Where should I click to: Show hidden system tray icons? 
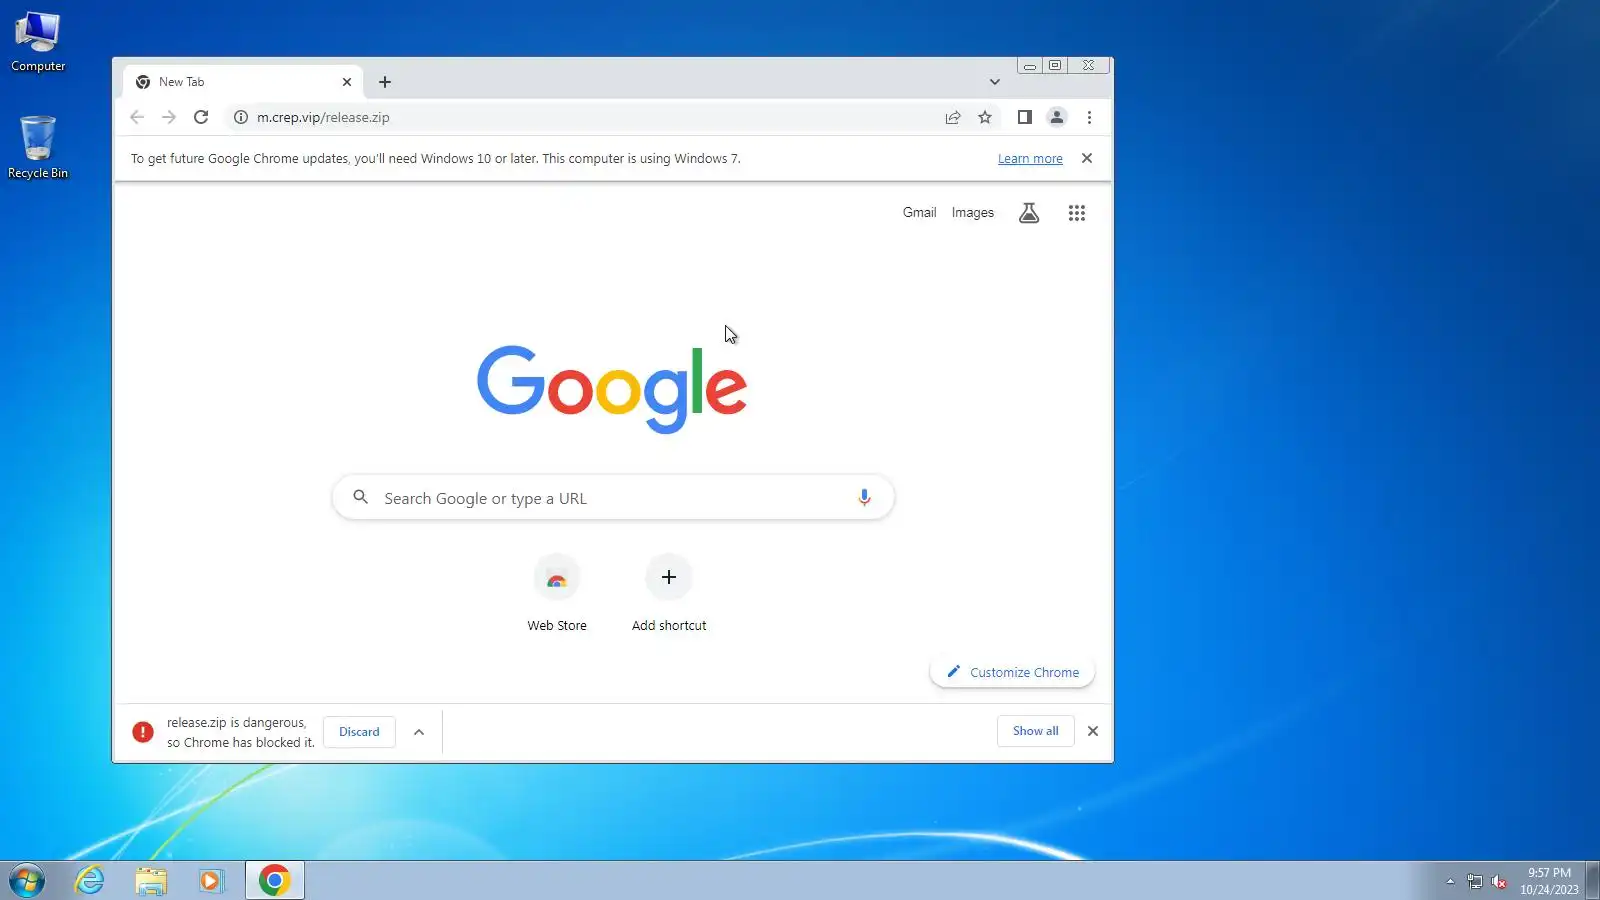click(x=1450, y=881)
